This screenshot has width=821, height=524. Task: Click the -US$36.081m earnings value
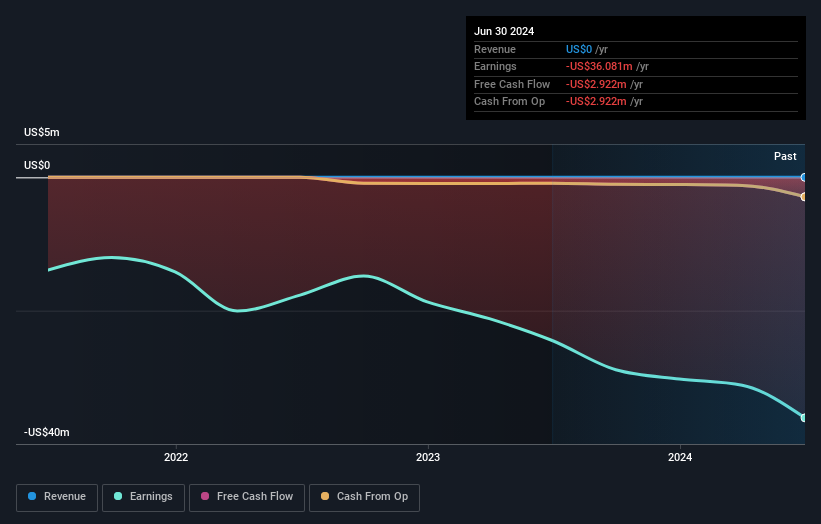599,66
